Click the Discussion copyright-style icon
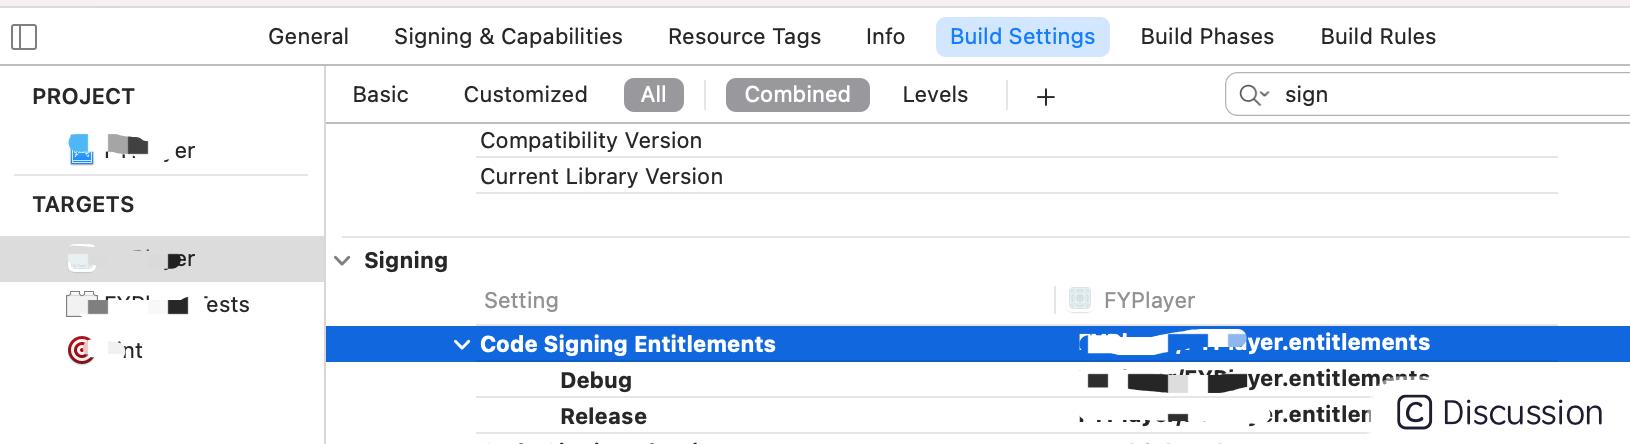Screen dimensions: 1630x444 point(1414,412)
